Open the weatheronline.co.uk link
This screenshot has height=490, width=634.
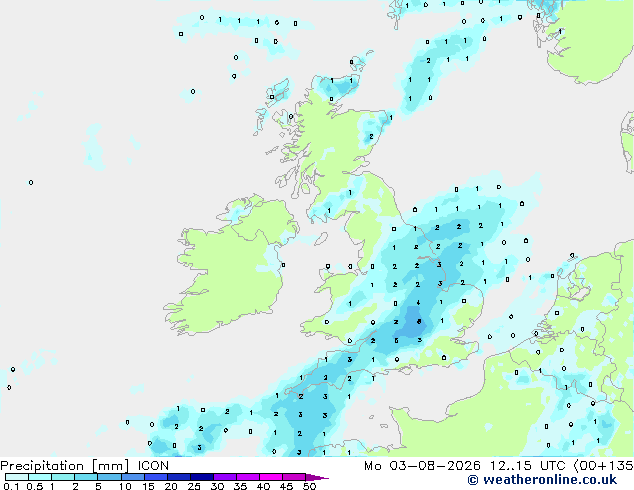[542, 480]
